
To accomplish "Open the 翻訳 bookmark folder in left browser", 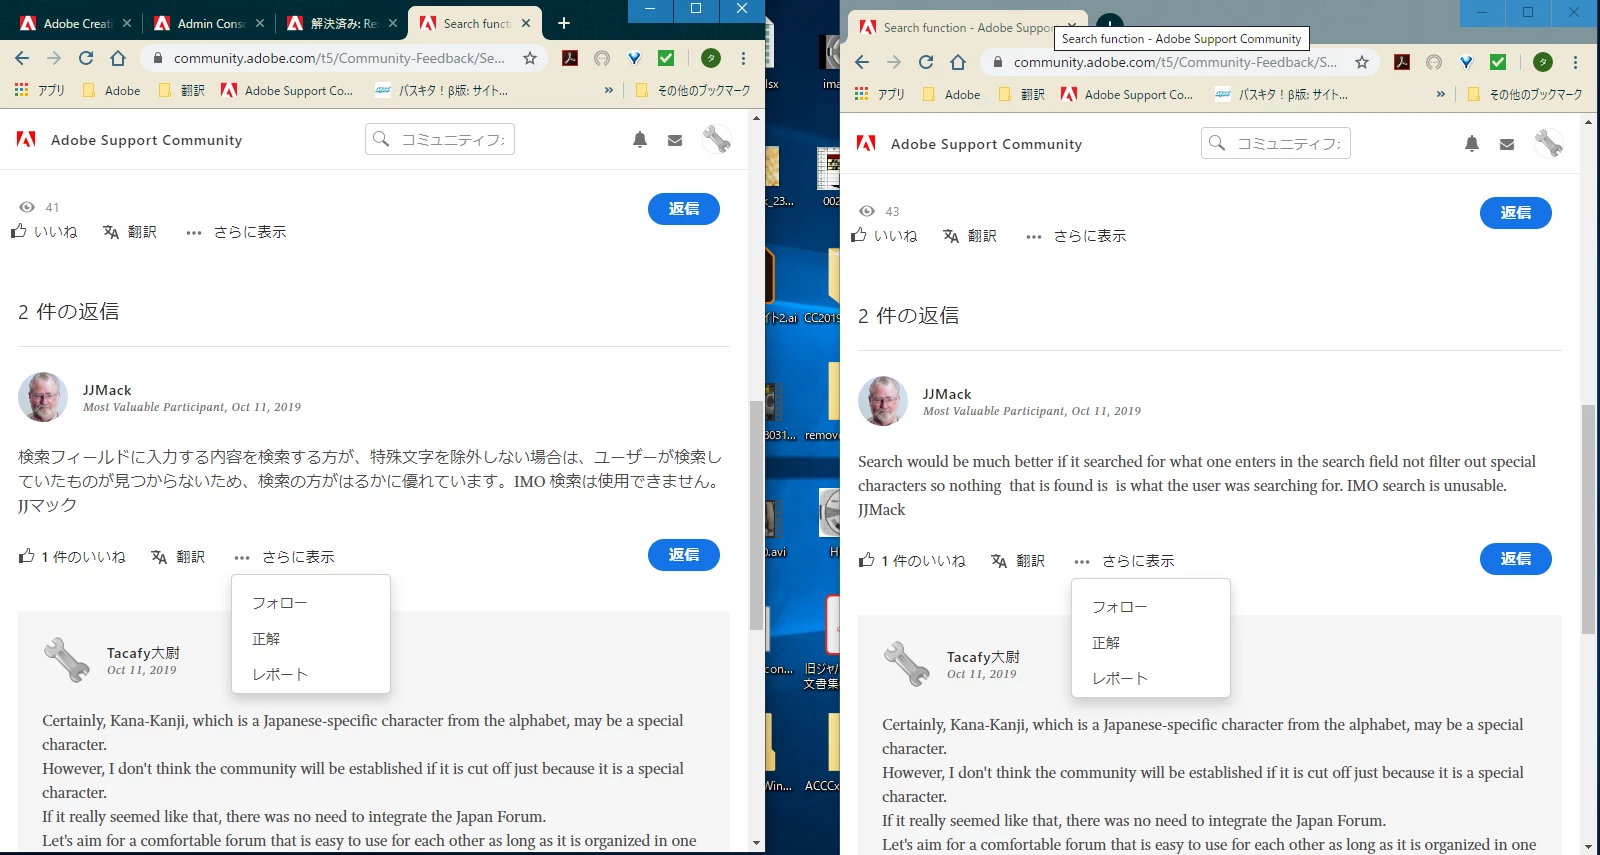I will [182, 90].
